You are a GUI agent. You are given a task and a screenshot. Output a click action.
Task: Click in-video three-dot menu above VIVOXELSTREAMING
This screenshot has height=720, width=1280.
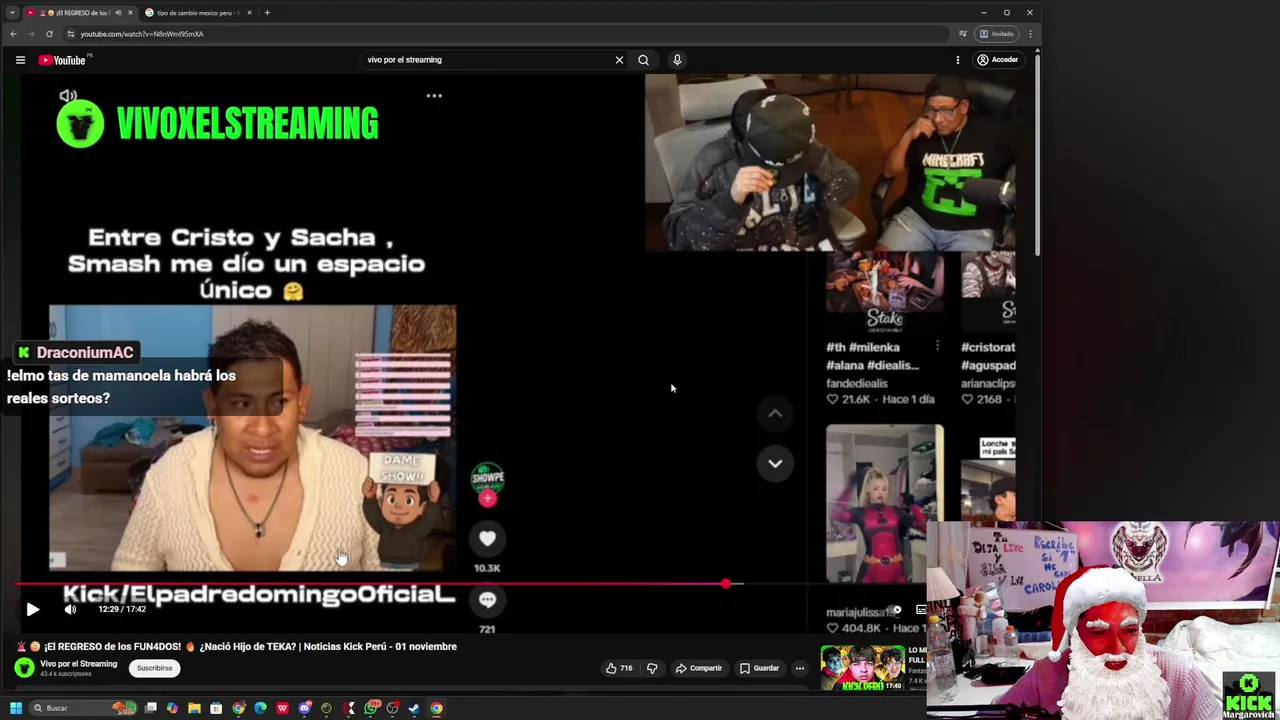point(434,96)
